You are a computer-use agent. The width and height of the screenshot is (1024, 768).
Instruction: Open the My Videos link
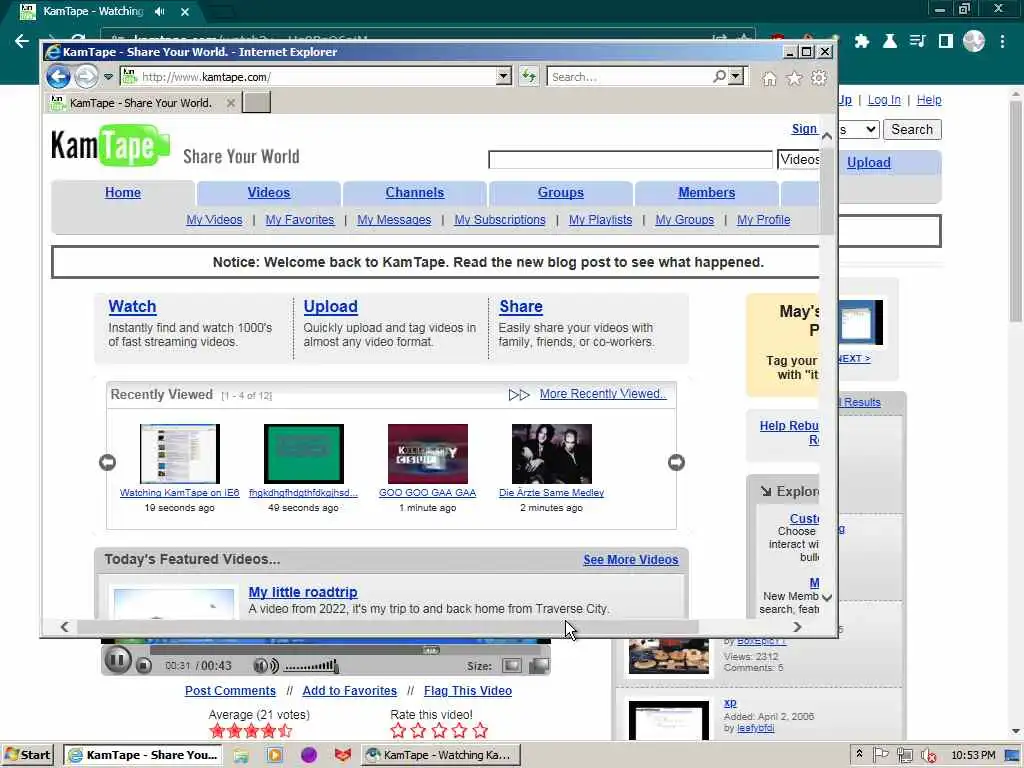point(214,220)
